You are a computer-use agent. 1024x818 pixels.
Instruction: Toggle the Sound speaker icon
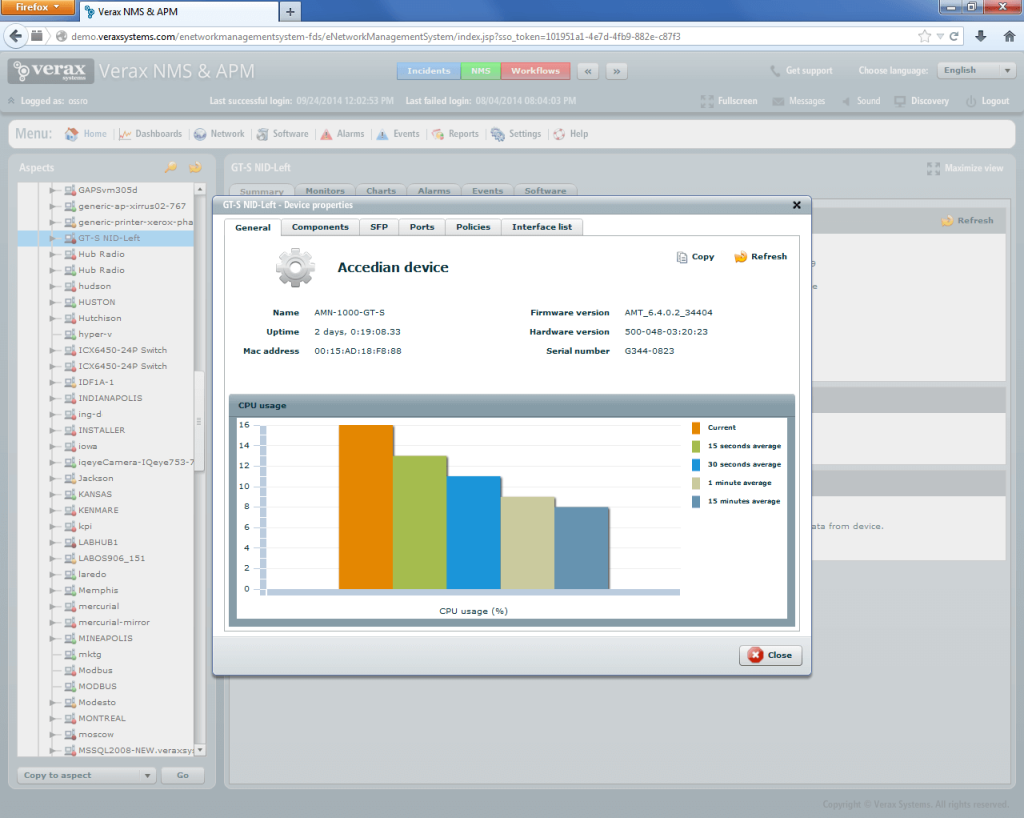(846, 101)
